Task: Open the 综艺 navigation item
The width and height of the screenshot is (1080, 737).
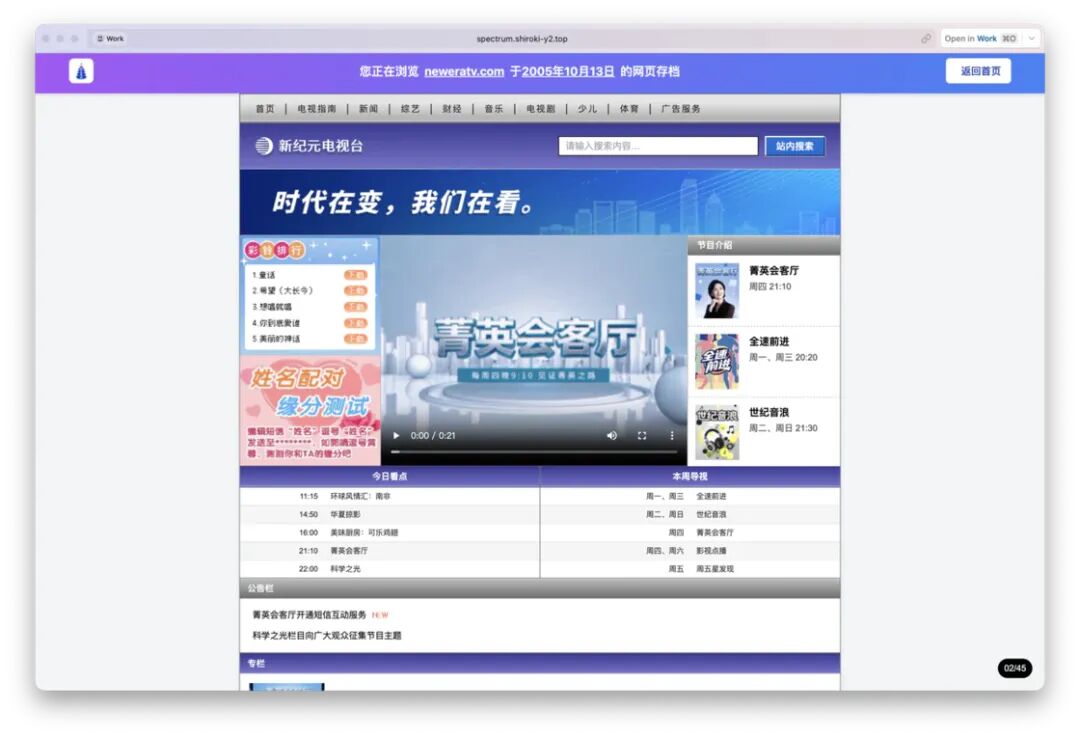Action: (411, 109)
